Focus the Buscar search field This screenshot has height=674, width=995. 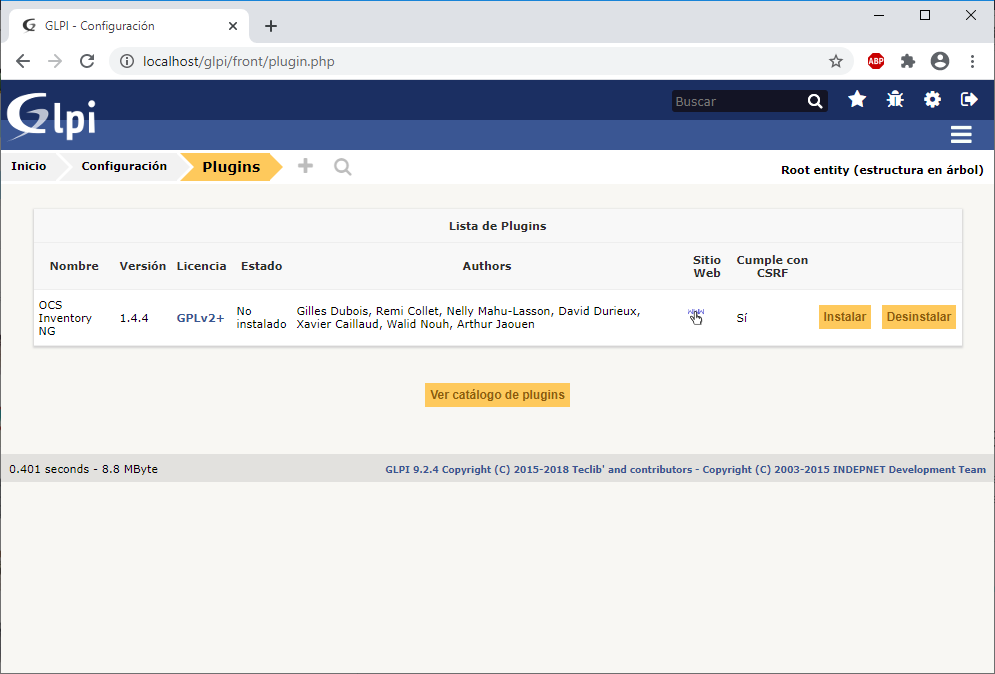pyautogui.click(x=738, y=102)
